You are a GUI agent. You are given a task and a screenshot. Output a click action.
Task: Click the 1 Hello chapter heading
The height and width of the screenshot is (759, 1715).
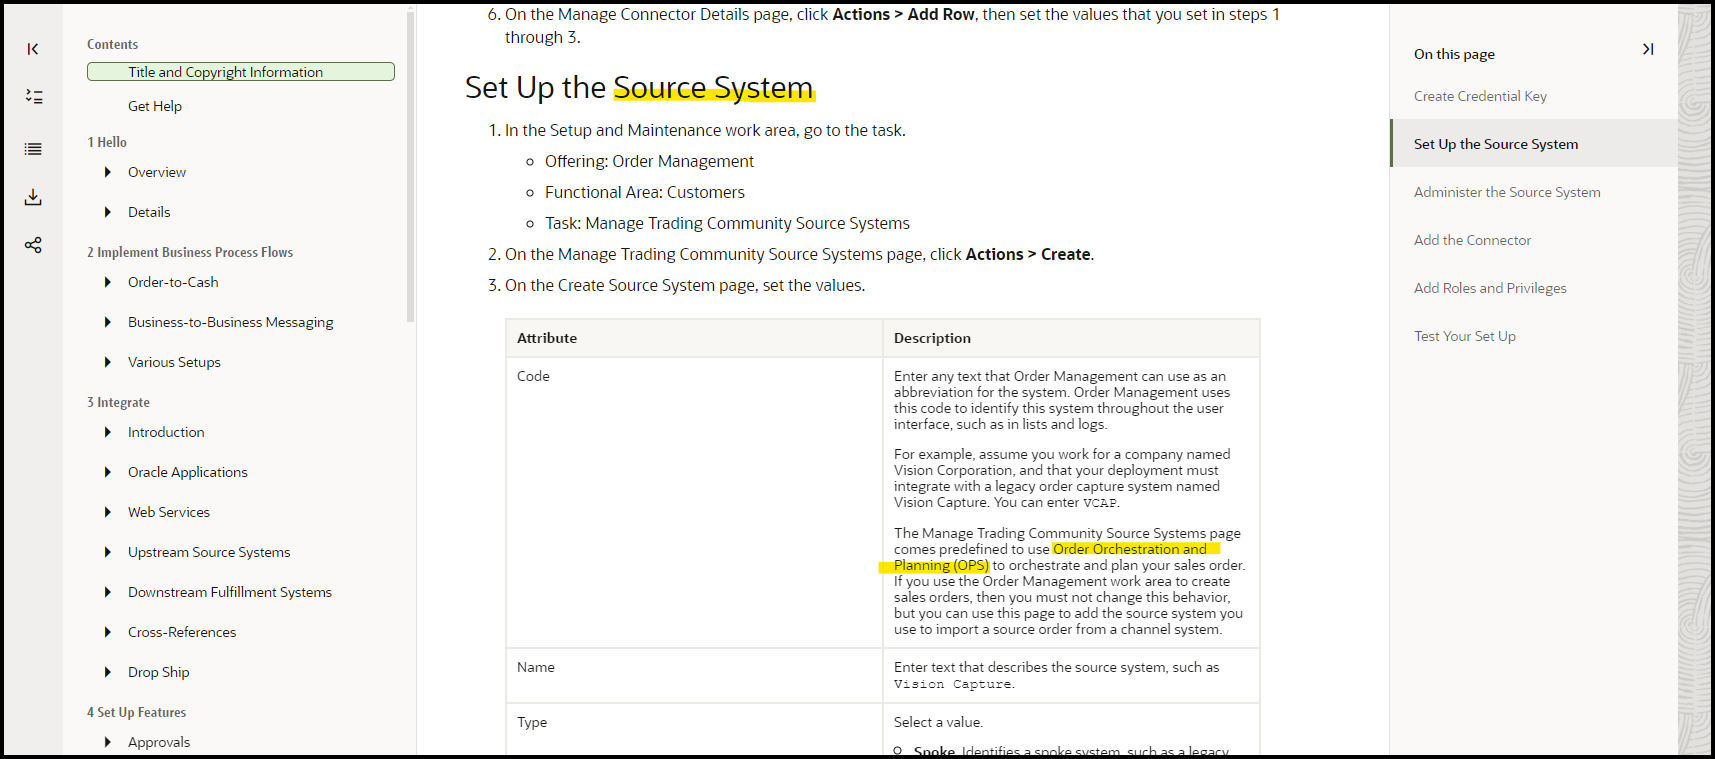click(x=107, y=142)
